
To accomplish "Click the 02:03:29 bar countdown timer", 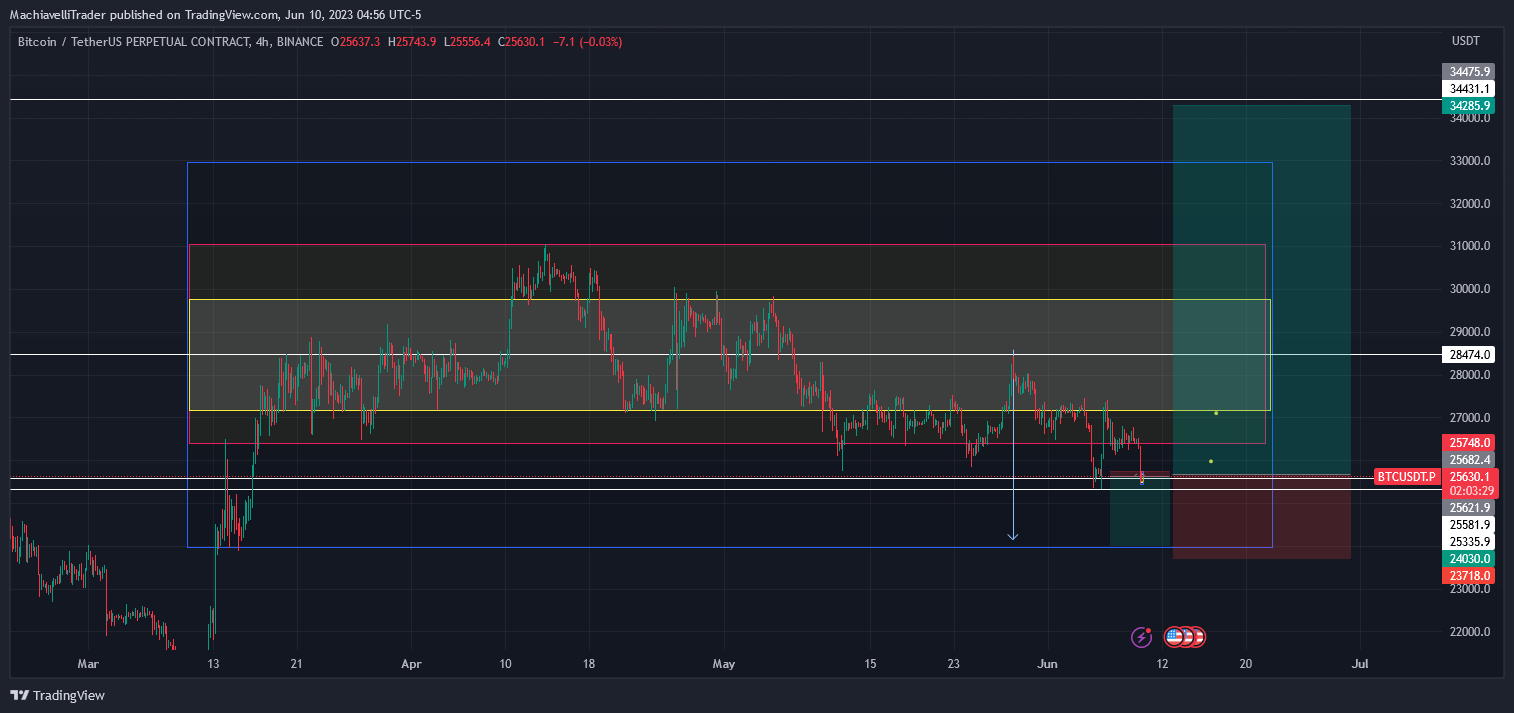I will pyautogui.click(x=1469, y=491).
